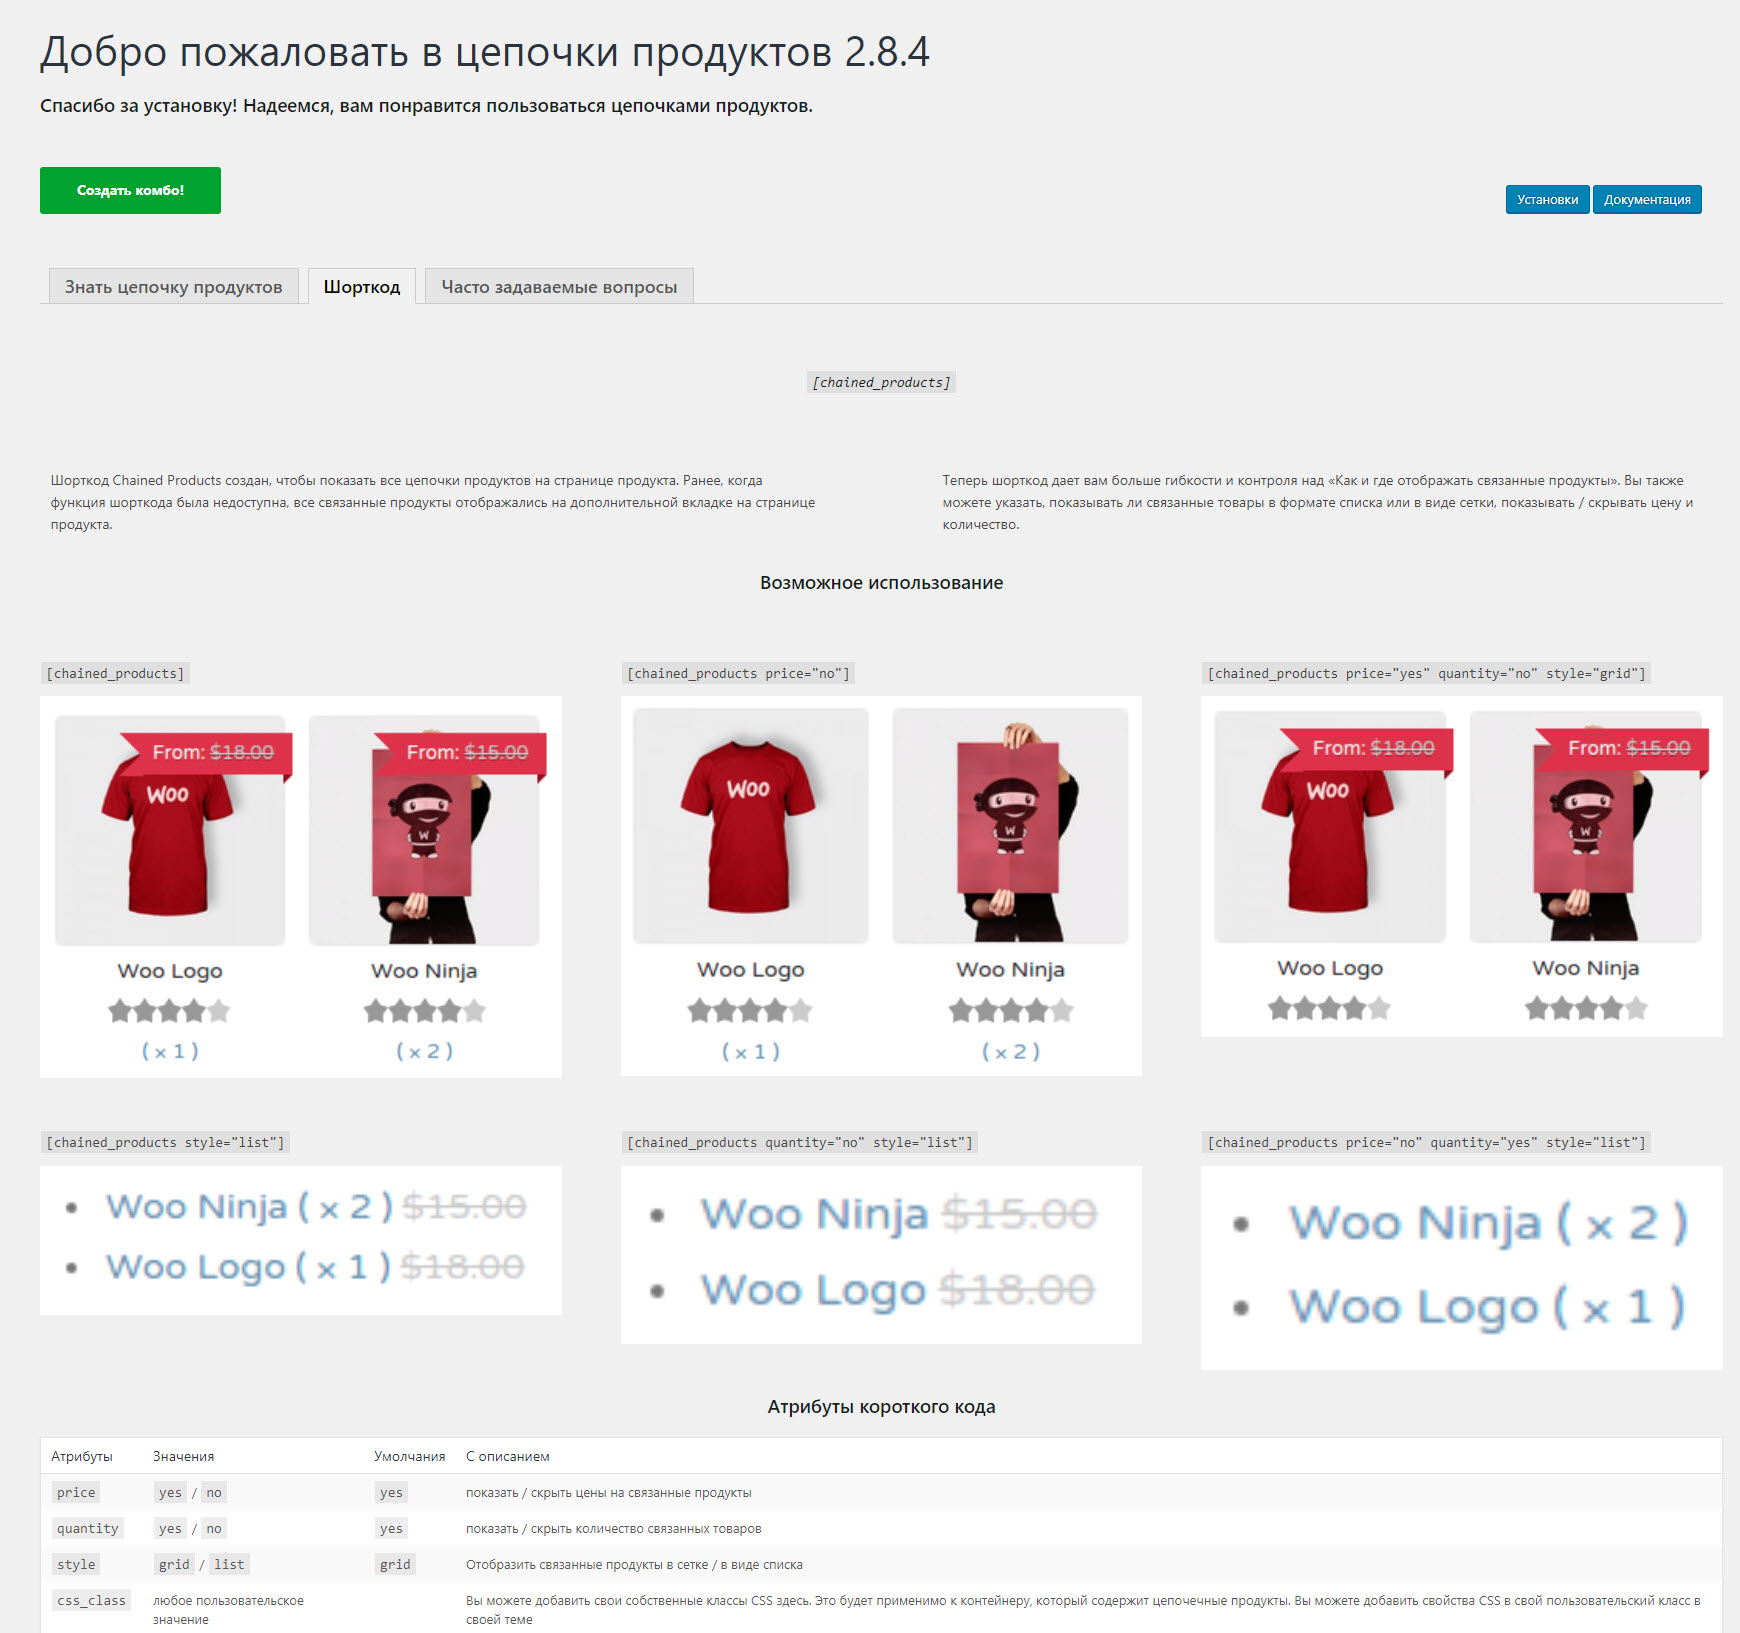
Task: Click "Woo Ninja" name in style="grid" example
Action: (x=1585, y=968)
